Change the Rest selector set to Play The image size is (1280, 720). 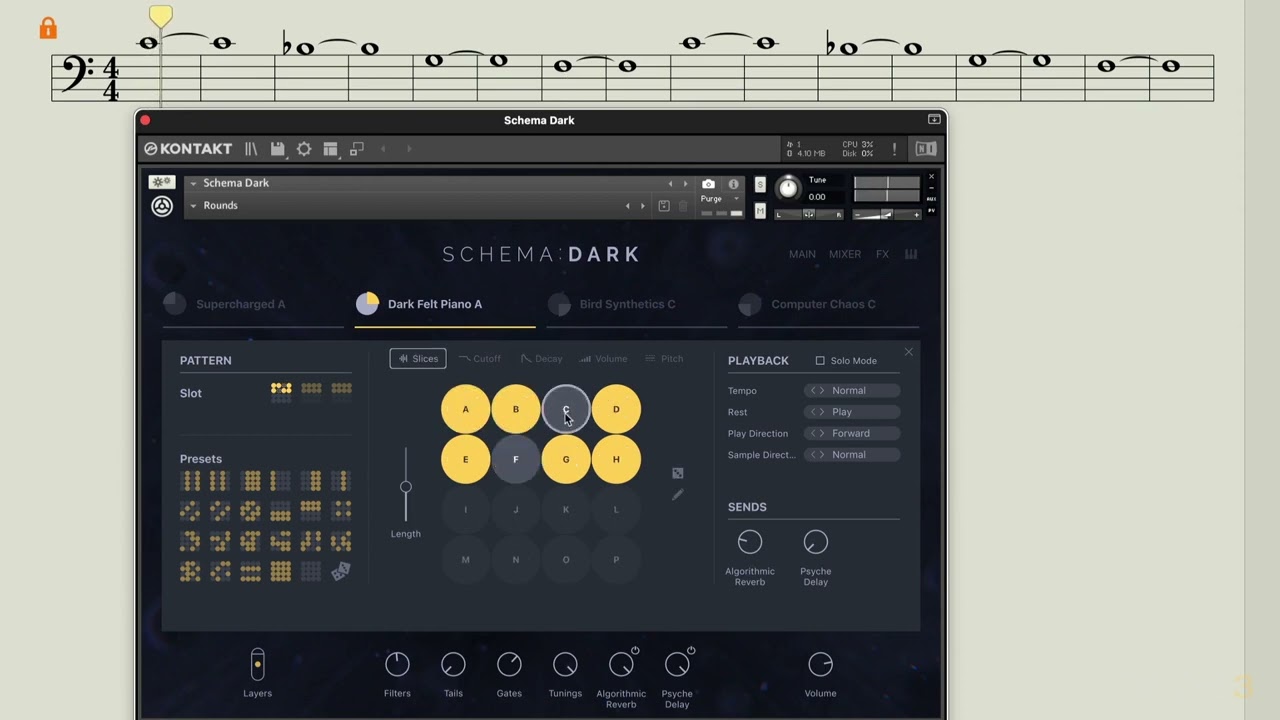point(852,412)
